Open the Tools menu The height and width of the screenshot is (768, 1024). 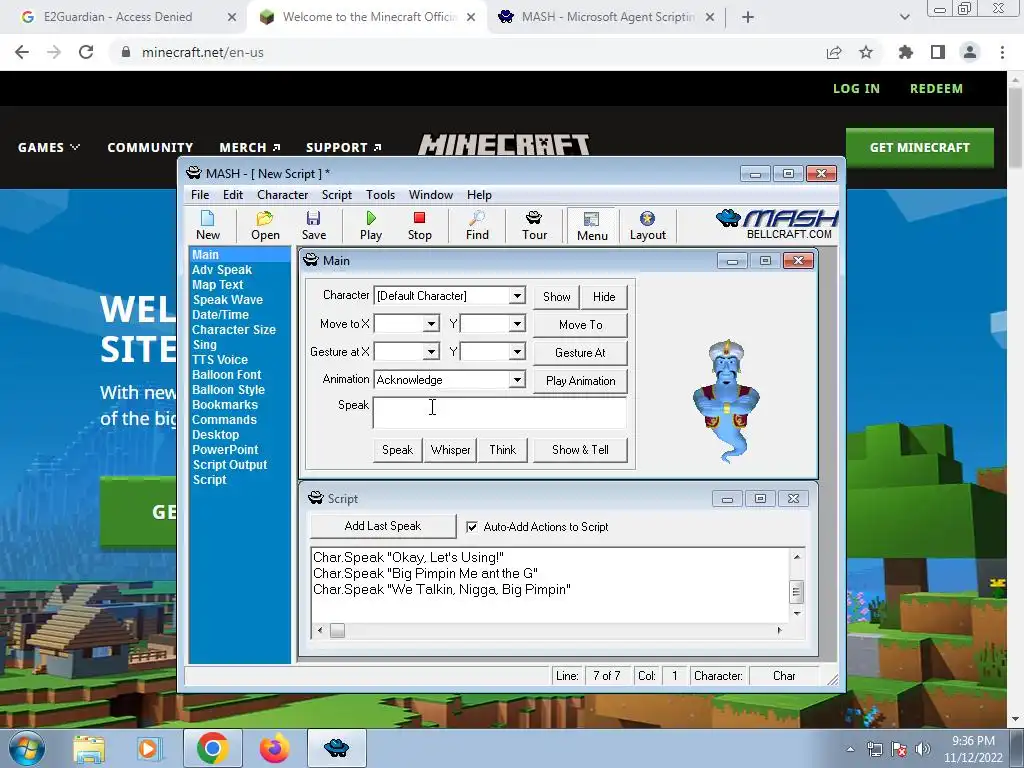380,195
